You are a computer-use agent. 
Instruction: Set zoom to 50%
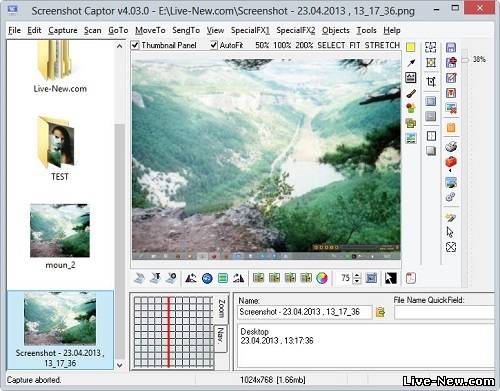262,45
